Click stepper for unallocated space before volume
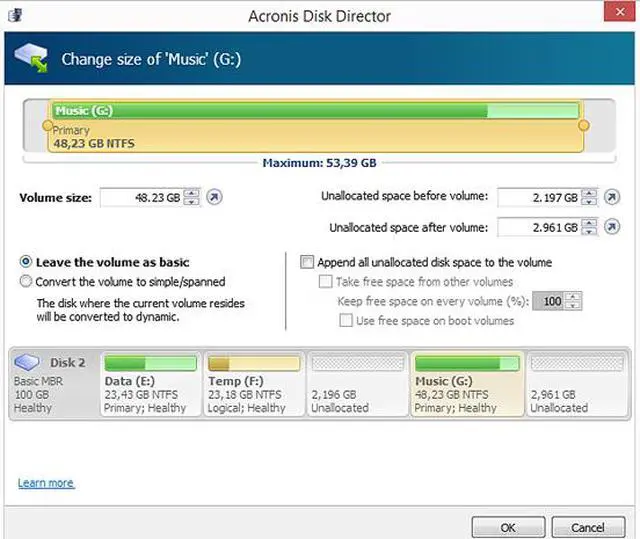 point(589,198)
